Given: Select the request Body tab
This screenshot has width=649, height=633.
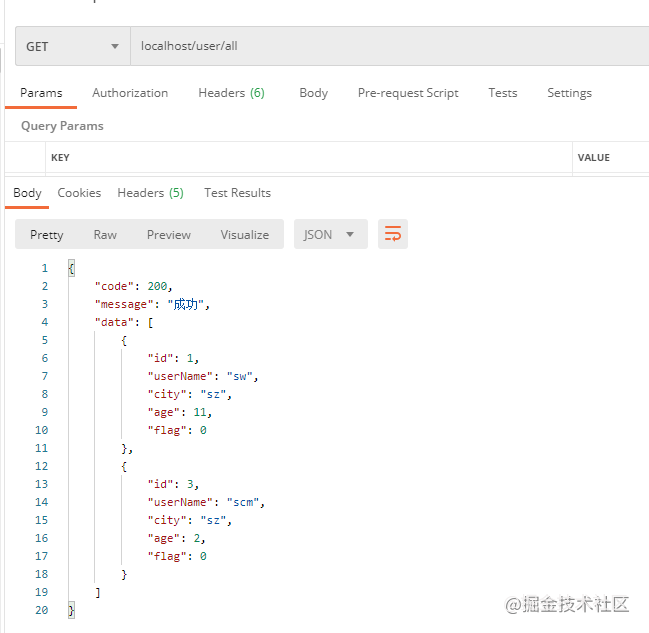Looking at the screenshot, I should (x=313, y=93).
